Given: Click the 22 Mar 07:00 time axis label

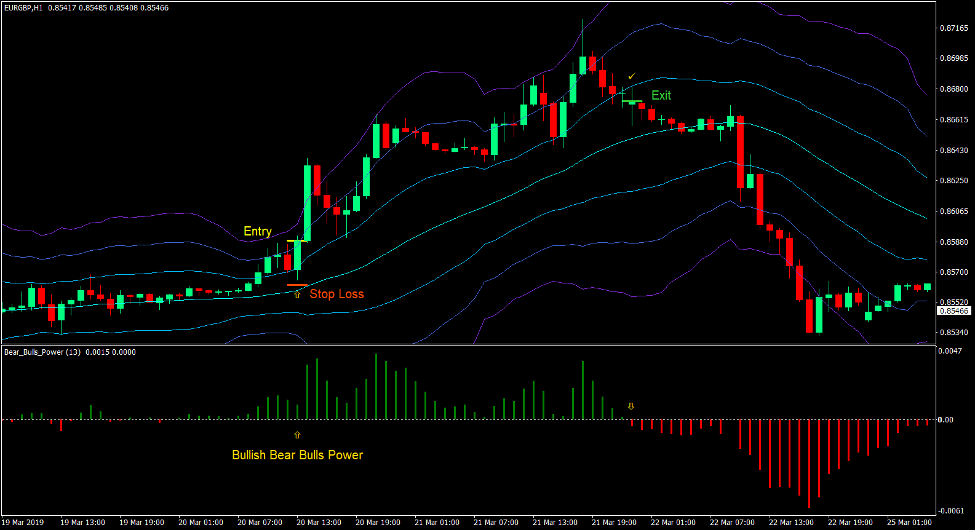Looking at the screenshot, I should point(732,522).
